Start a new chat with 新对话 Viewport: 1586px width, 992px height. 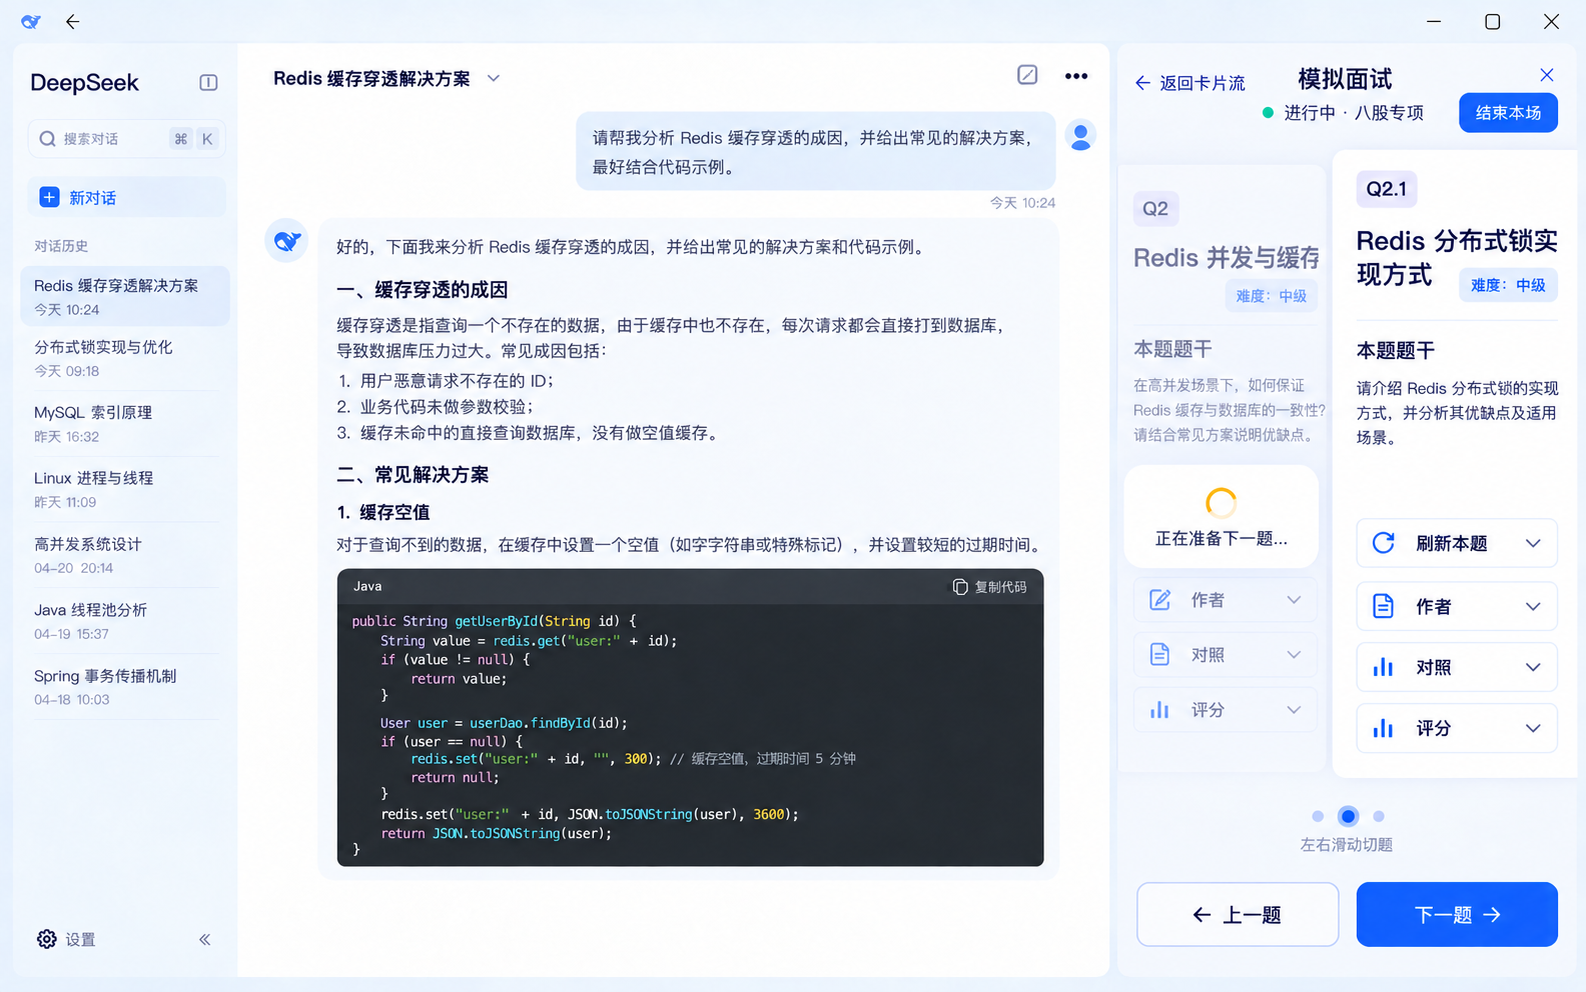[x=126, y=197]
